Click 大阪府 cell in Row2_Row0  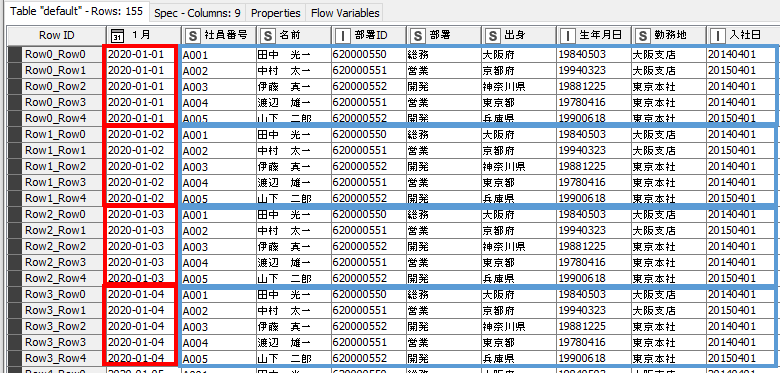(x=519, y=214)
